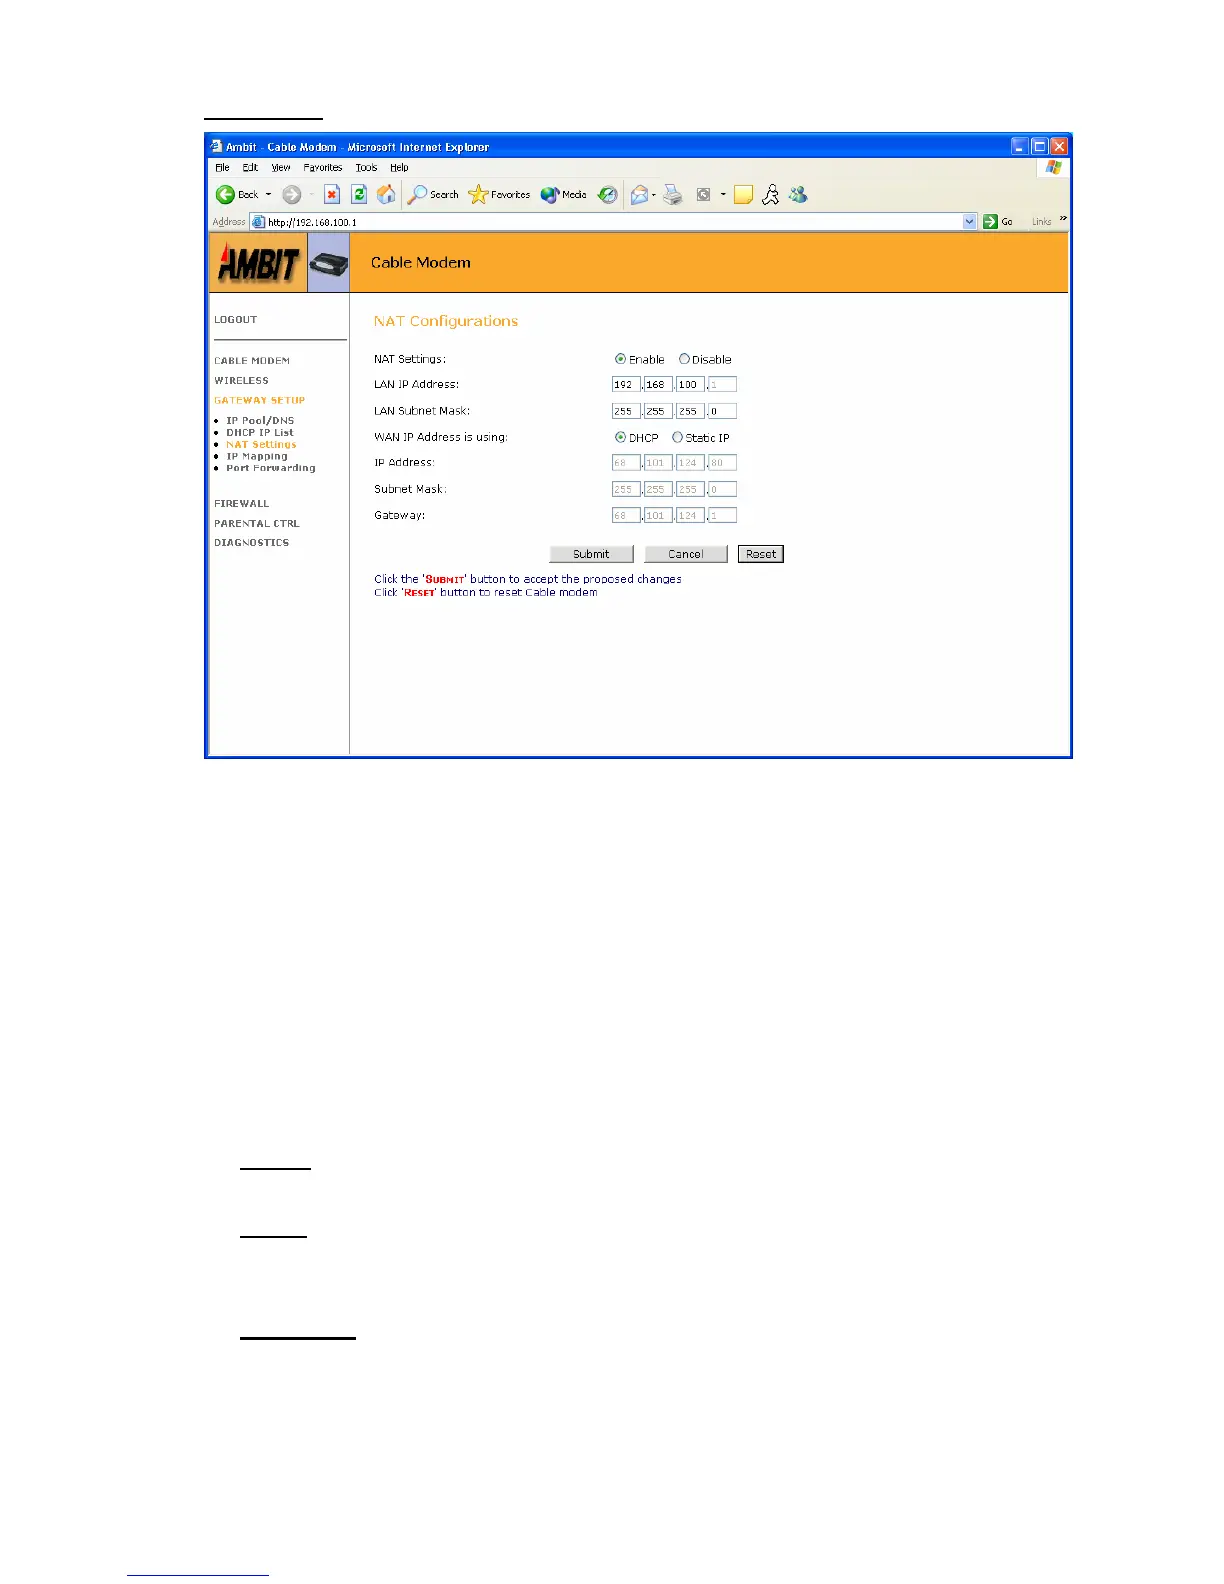1224x1584 pixels.
Task: Click the address bar URL field
Action: coord(606,222)
